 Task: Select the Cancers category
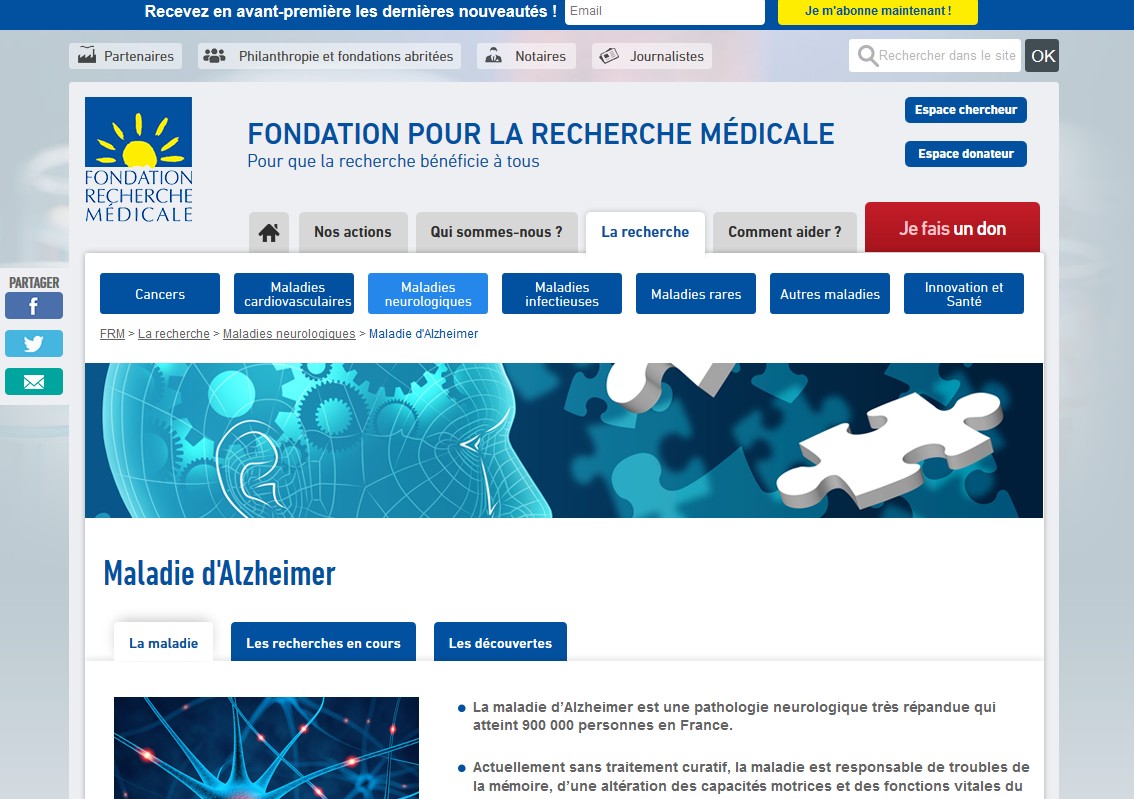[x=160, y=294]
